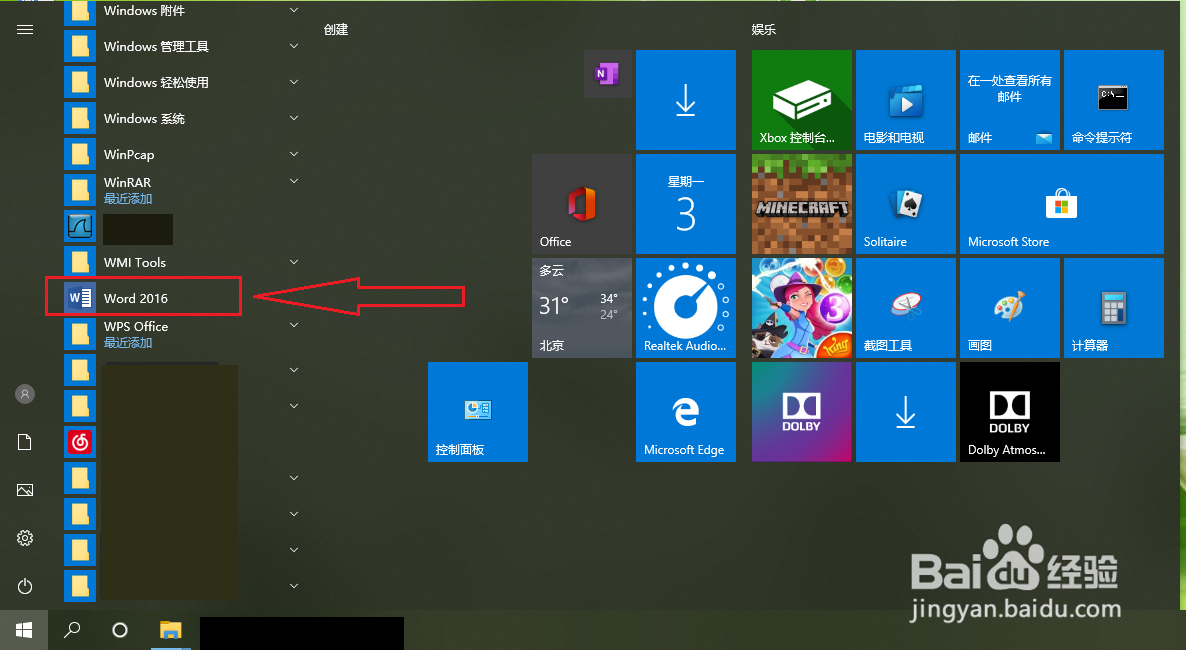Open the Dolby Atmos tile
Viewport: 1186px width, 650px height.
click(1010, 412)
